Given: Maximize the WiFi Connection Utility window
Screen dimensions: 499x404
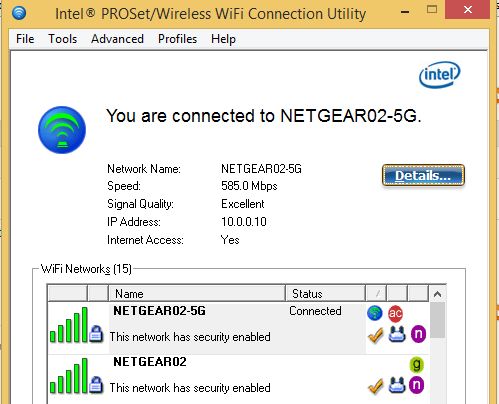Looking at the screenshot, I should click(x=432, y=9).
